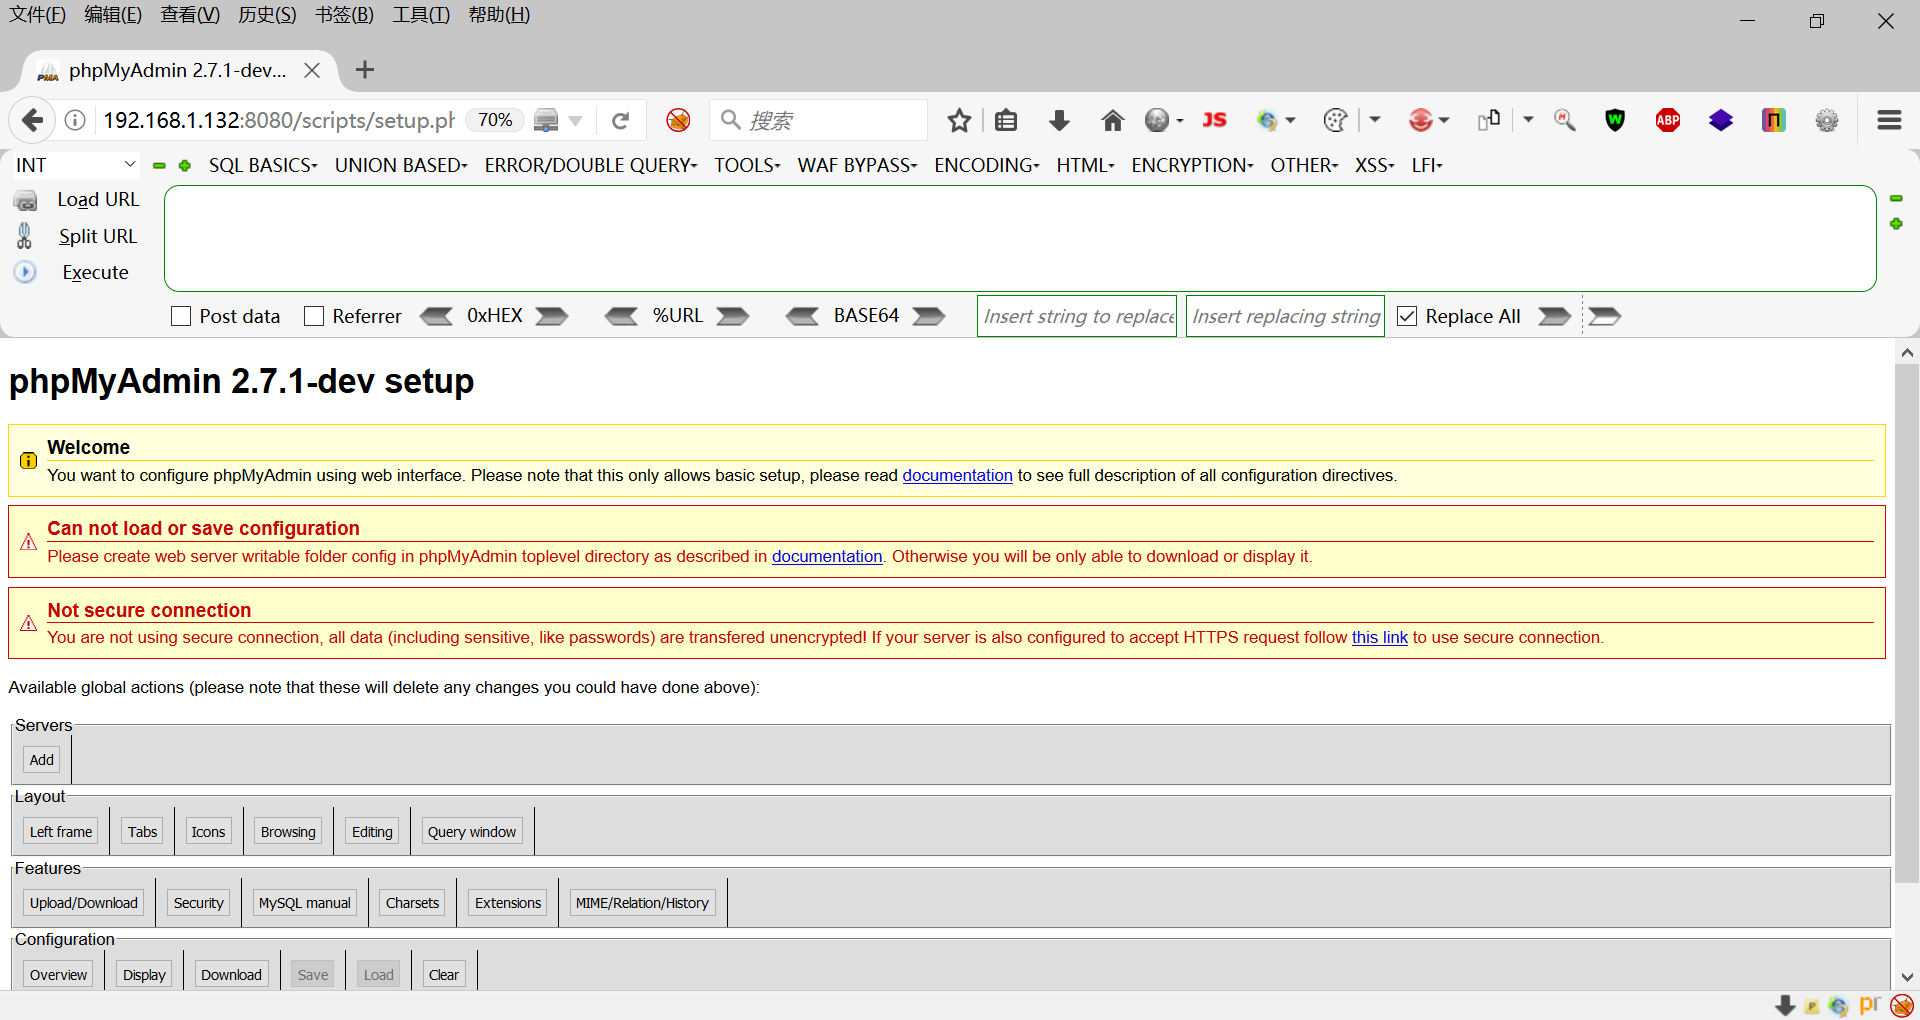Expand the SQL BASICS menu
Screen dimensions: 1920x1020
coord(263,165)
